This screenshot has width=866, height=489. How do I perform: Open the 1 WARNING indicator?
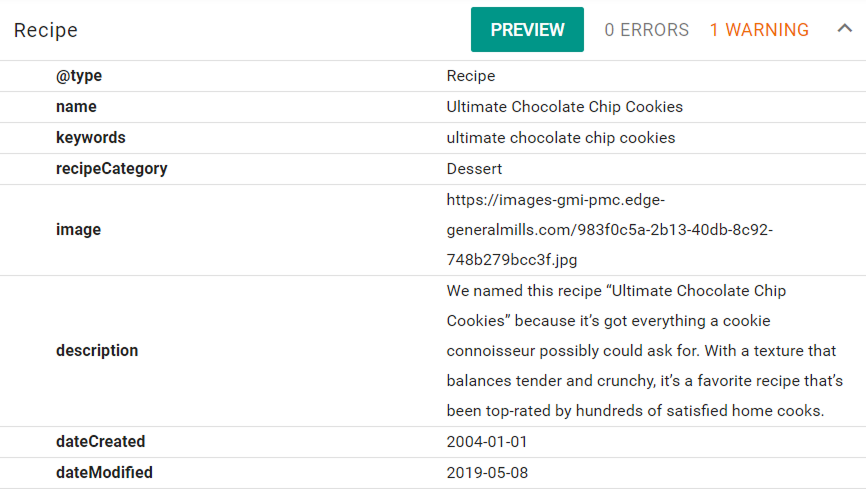tap(759, 30)
